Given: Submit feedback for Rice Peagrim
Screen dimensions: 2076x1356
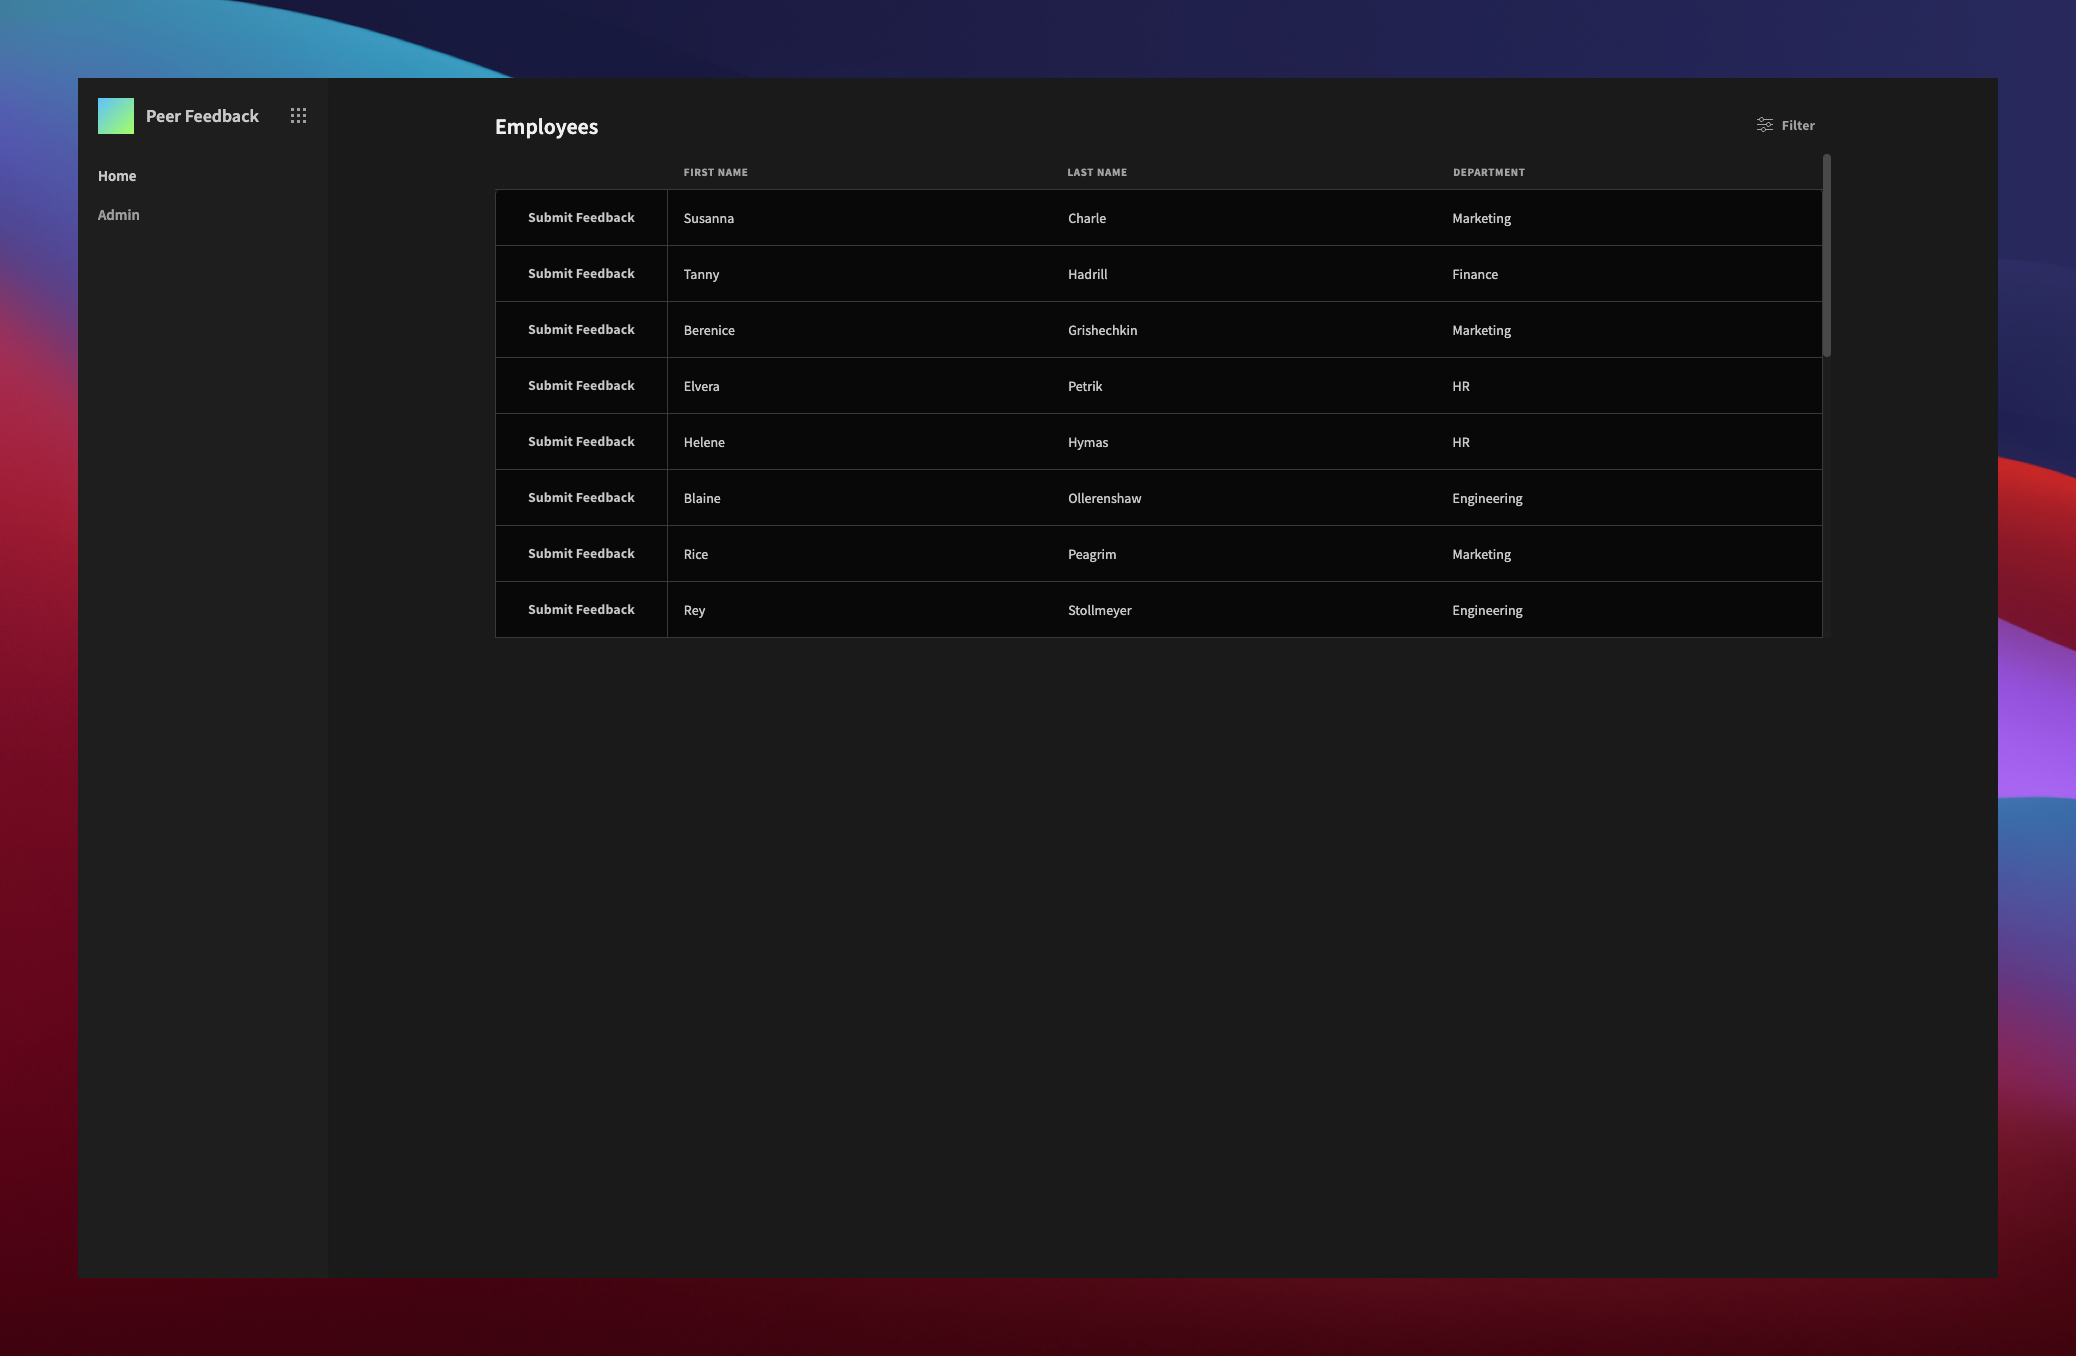Looking at the screenshot, I should pos(581,554).
